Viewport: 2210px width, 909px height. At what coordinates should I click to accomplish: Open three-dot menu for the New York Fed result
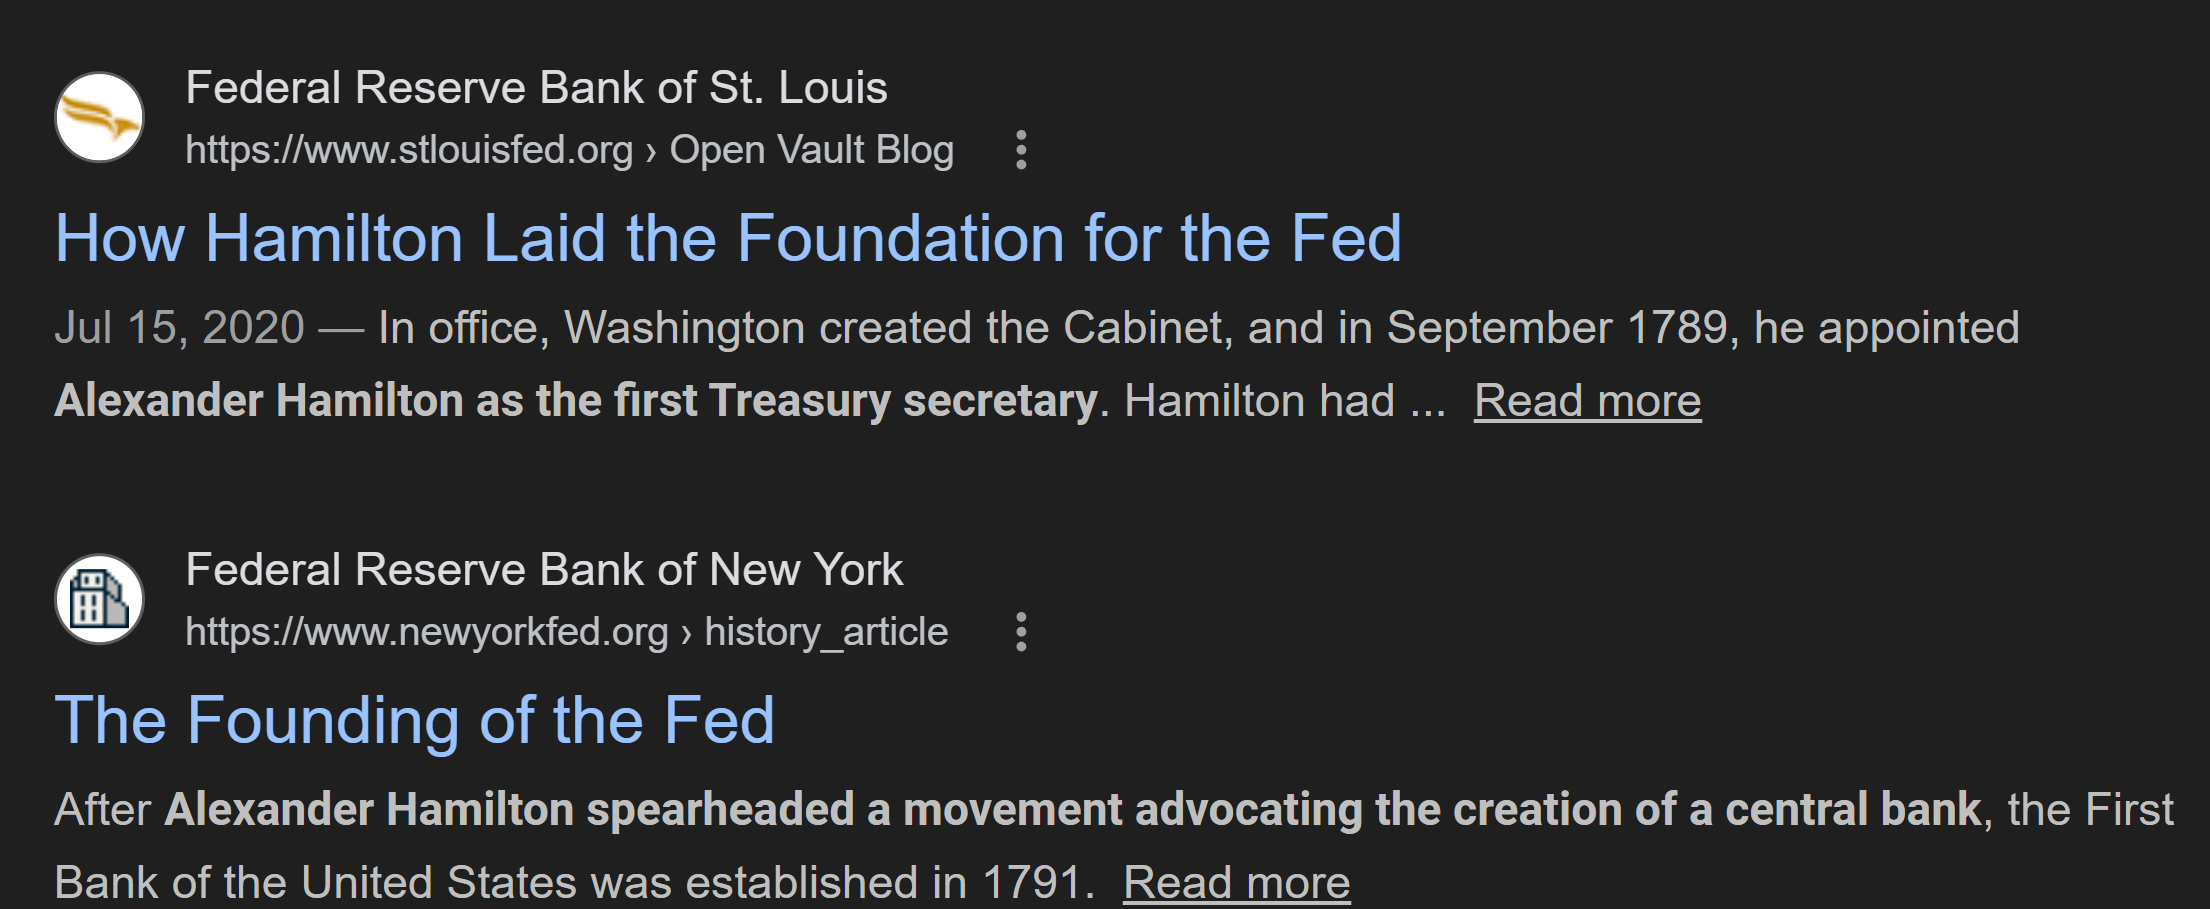1021,632
